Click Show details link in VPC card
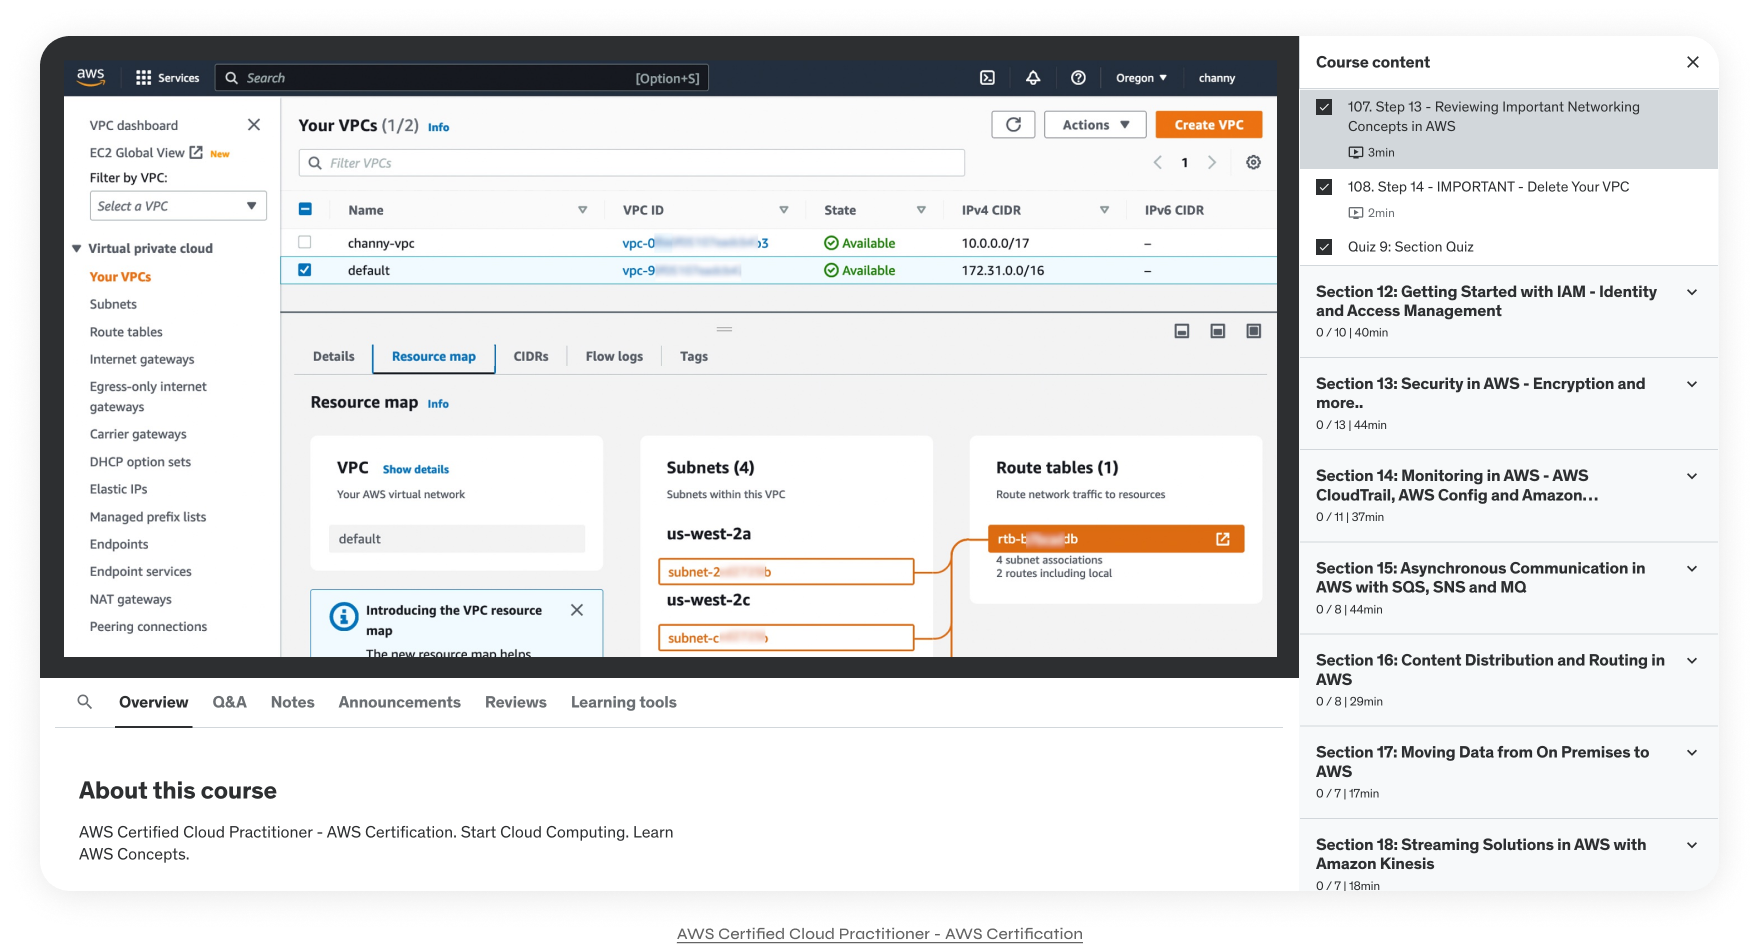Screen dimensions: 1759x947 pyautogui.click(x=415, y=469)
